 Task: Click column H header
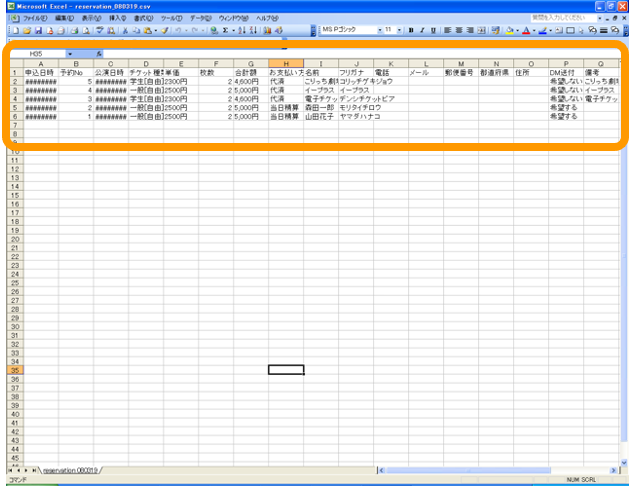point(285,63)
